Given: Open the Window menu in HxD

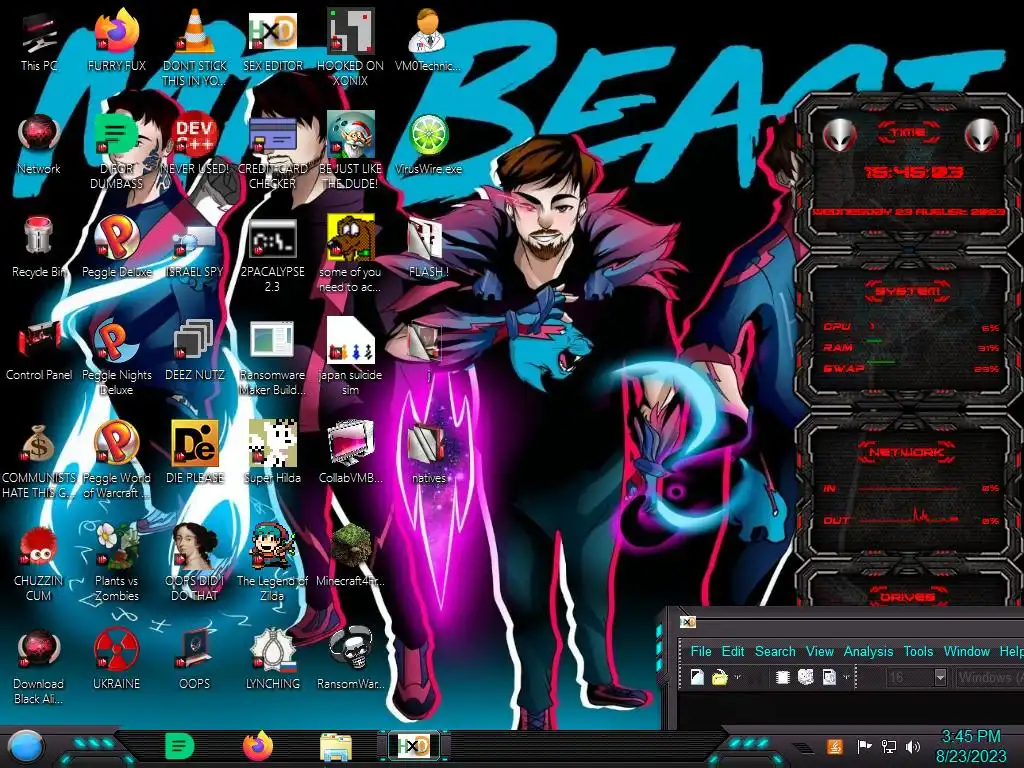Looking at the screenshot, I should pos(967,651).
